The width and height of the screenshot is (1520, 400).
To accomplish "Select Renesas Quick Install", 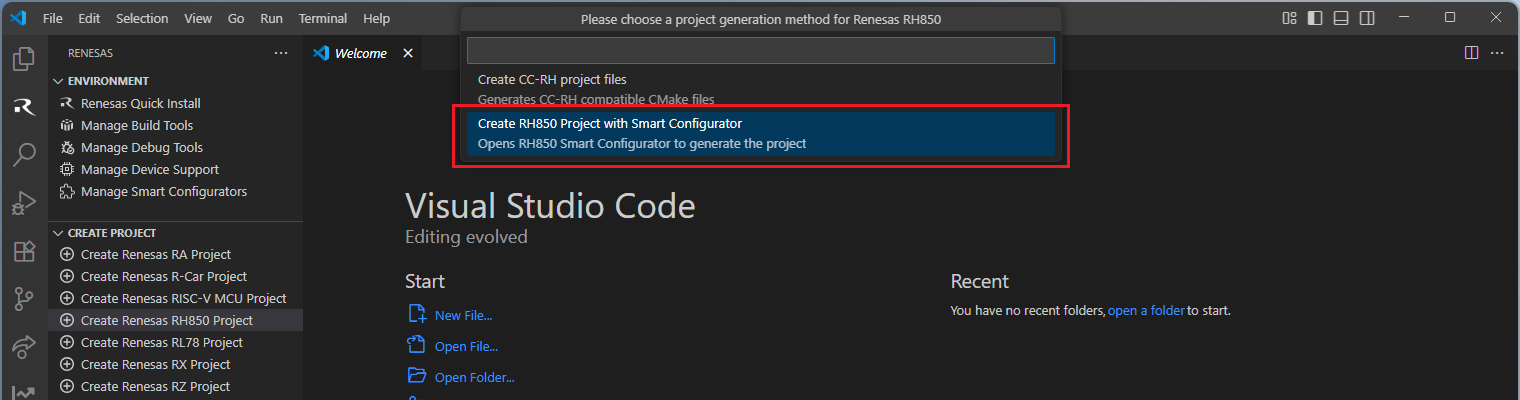I will tap(176, 103).
